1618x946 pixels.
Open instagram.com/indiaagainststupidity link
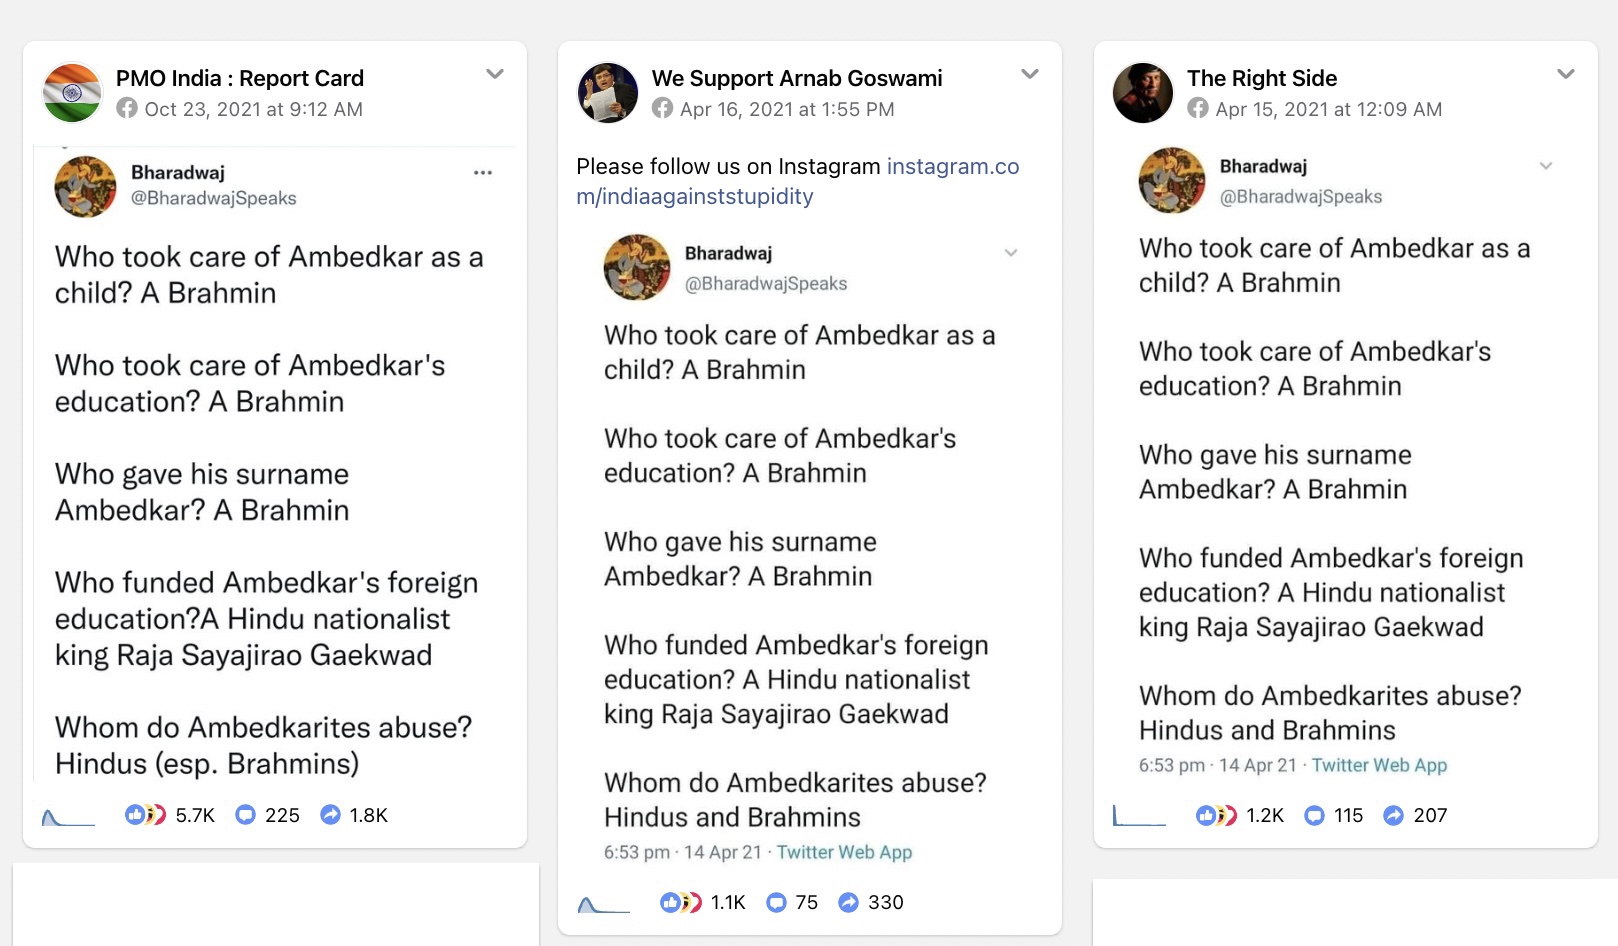[x=798, y=181]
